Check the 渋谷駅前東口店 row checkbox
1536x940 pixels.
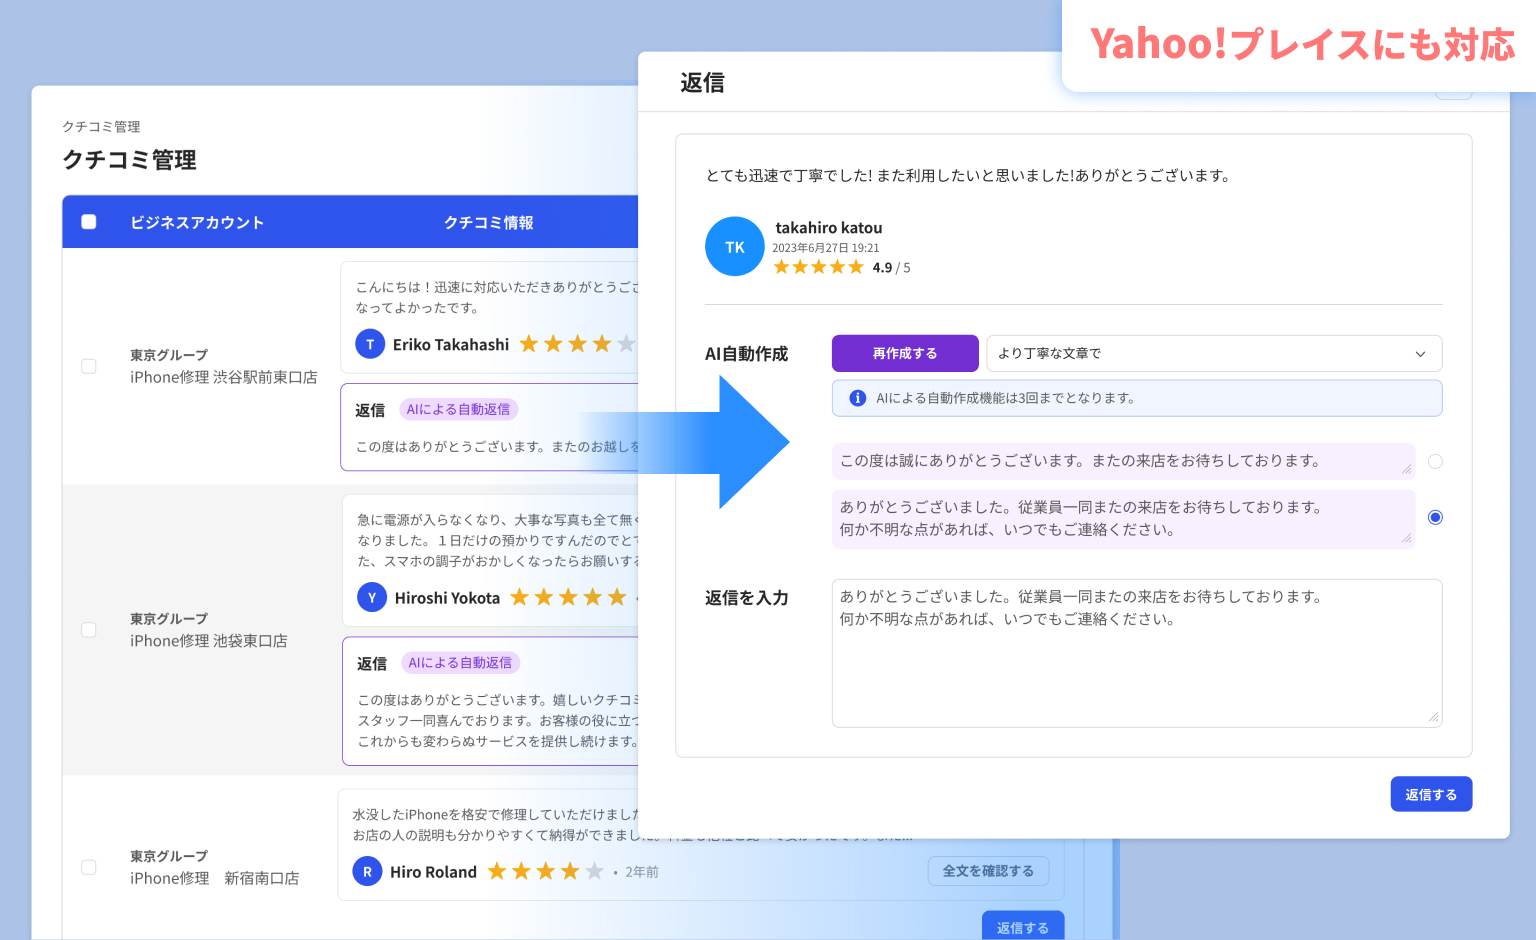click(x=89, y=366)
